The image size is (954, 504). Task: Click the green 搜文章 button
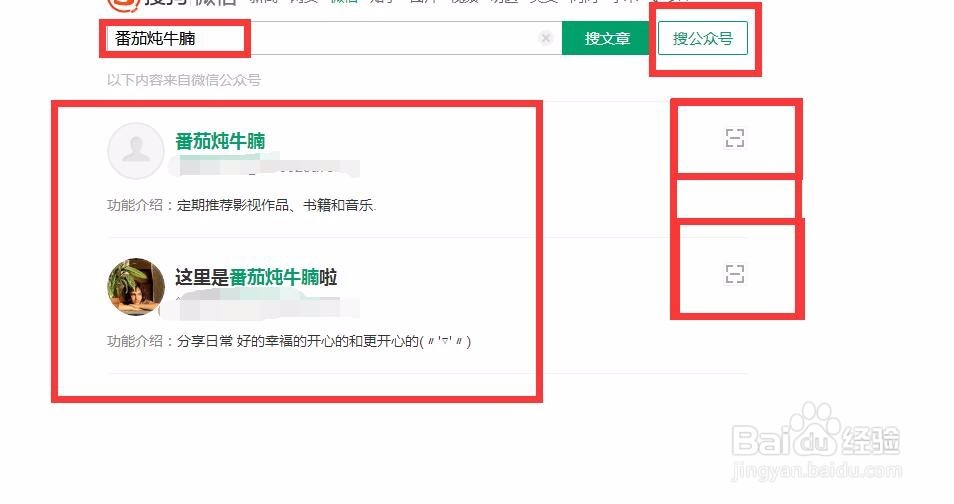607,38
